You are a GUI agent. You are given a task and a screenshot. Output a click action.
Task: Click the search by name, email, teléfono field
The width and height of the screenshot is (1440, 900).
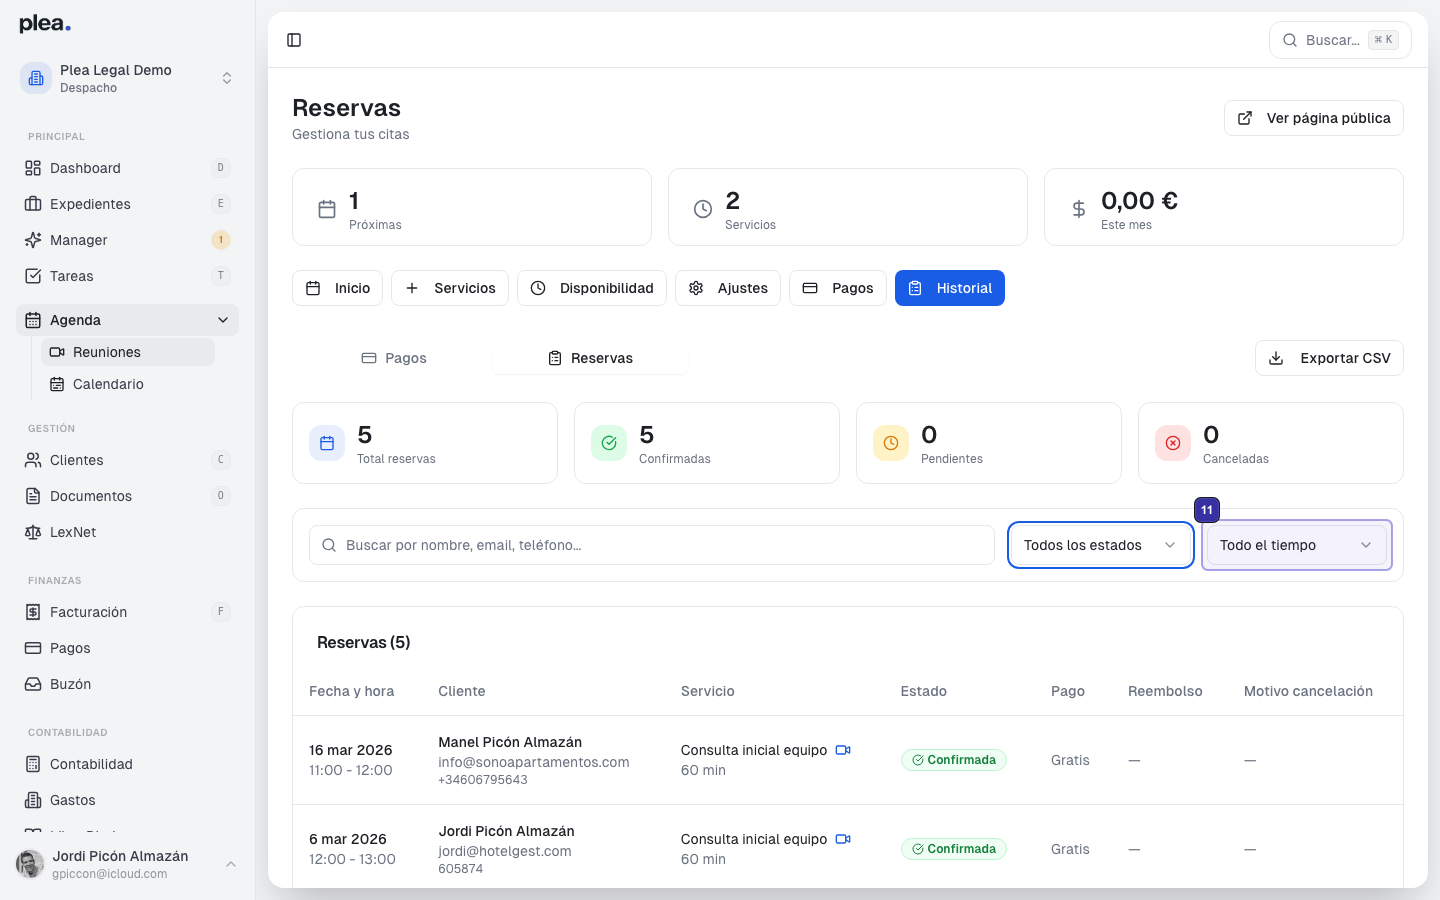tap(652, 545)
